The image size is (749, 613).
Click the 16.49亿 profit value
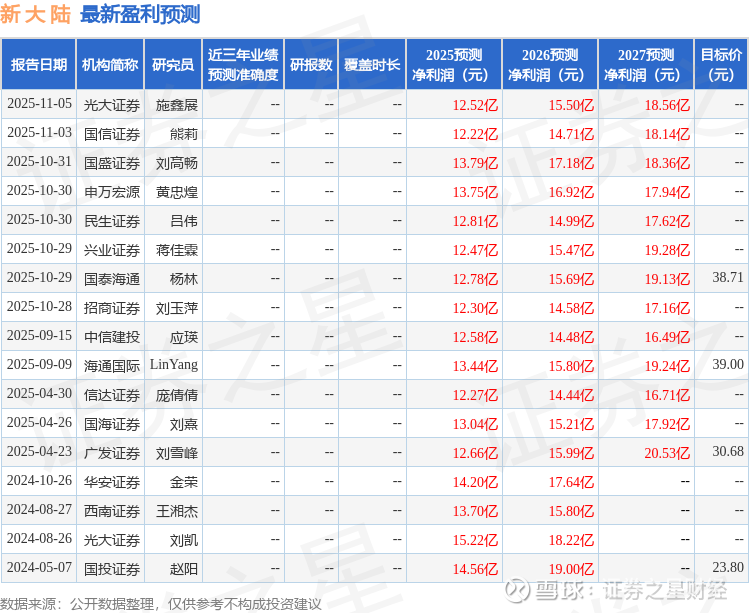(x=667, y=337)
